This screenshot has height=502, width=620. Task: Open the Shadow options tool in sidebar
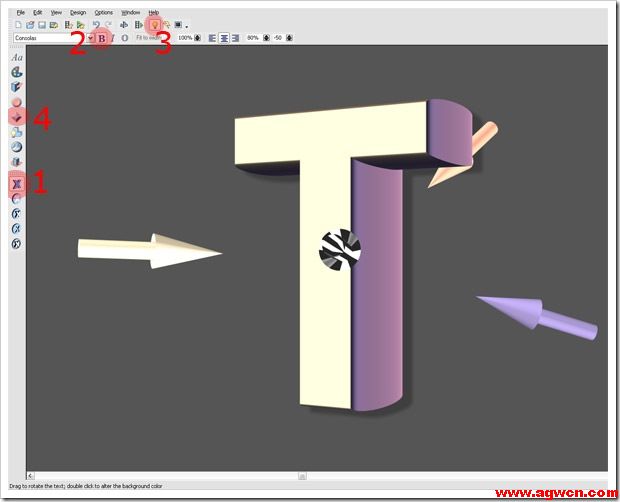click(17, 161)
